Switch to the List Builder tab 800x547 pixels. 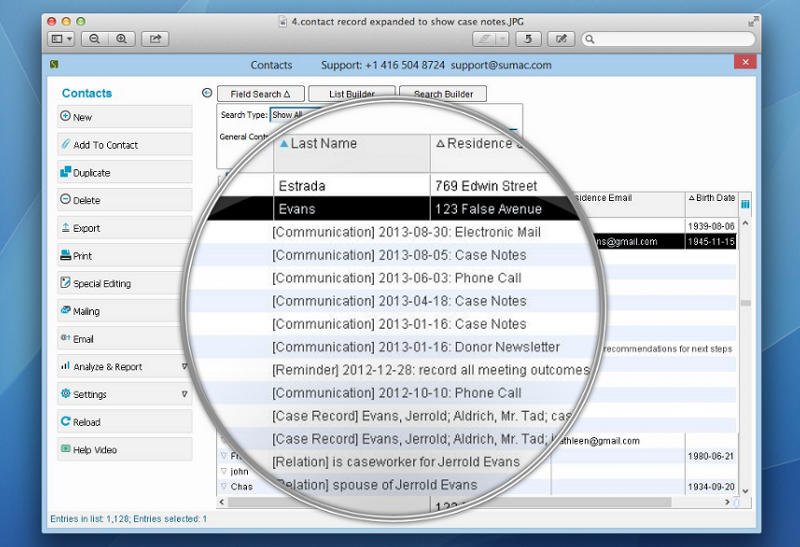(x=352, y=94)
